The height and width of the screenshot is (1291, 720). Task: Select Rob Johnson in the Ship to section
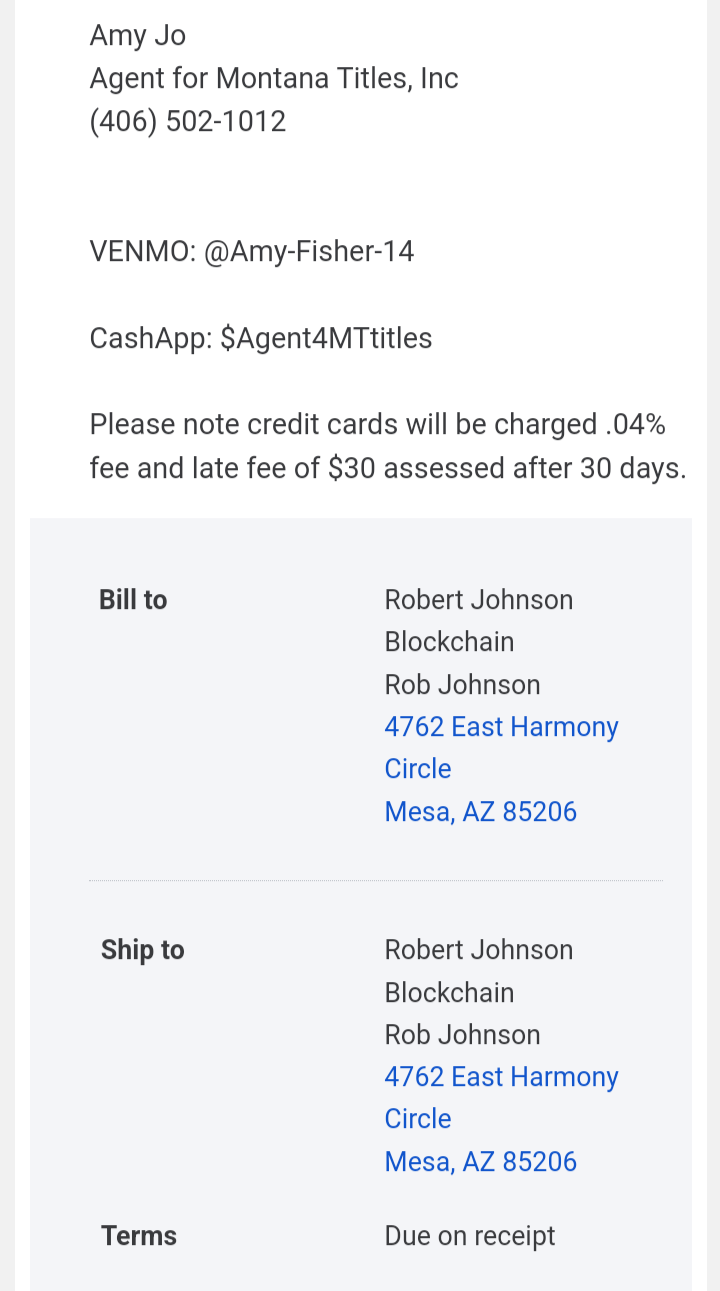tap(462, 1035)
